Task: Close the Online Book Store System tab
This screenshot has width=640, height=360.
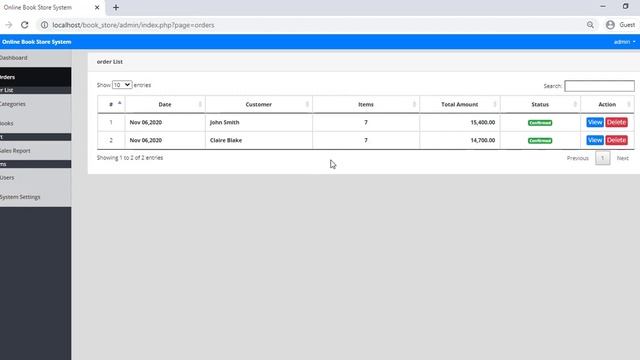Action: pyautogui.click(x=97, y=7)
